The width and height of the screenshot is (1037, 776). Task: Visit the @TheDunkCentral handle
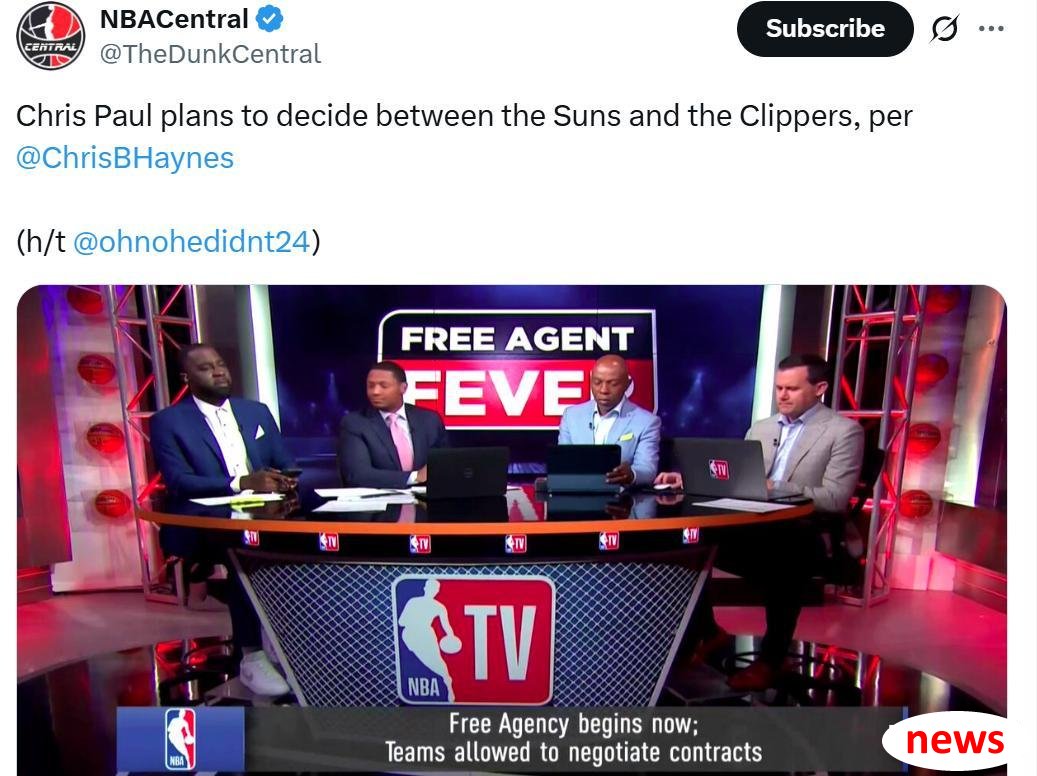[x=210, y=54]
